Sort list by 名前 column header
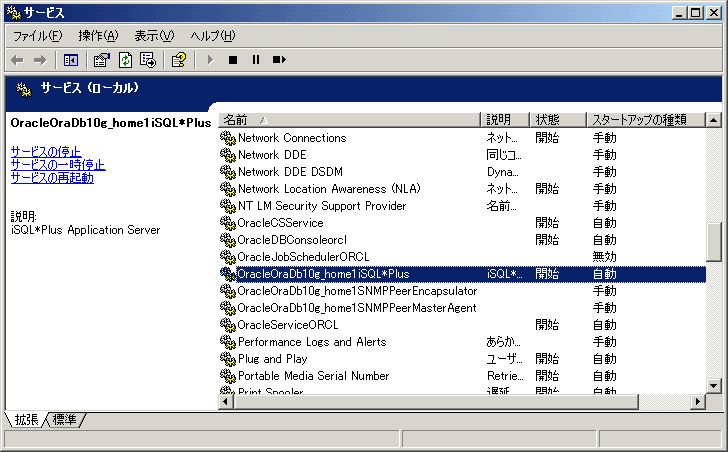Viewport: 728px width, 452px height. (348, 119)
